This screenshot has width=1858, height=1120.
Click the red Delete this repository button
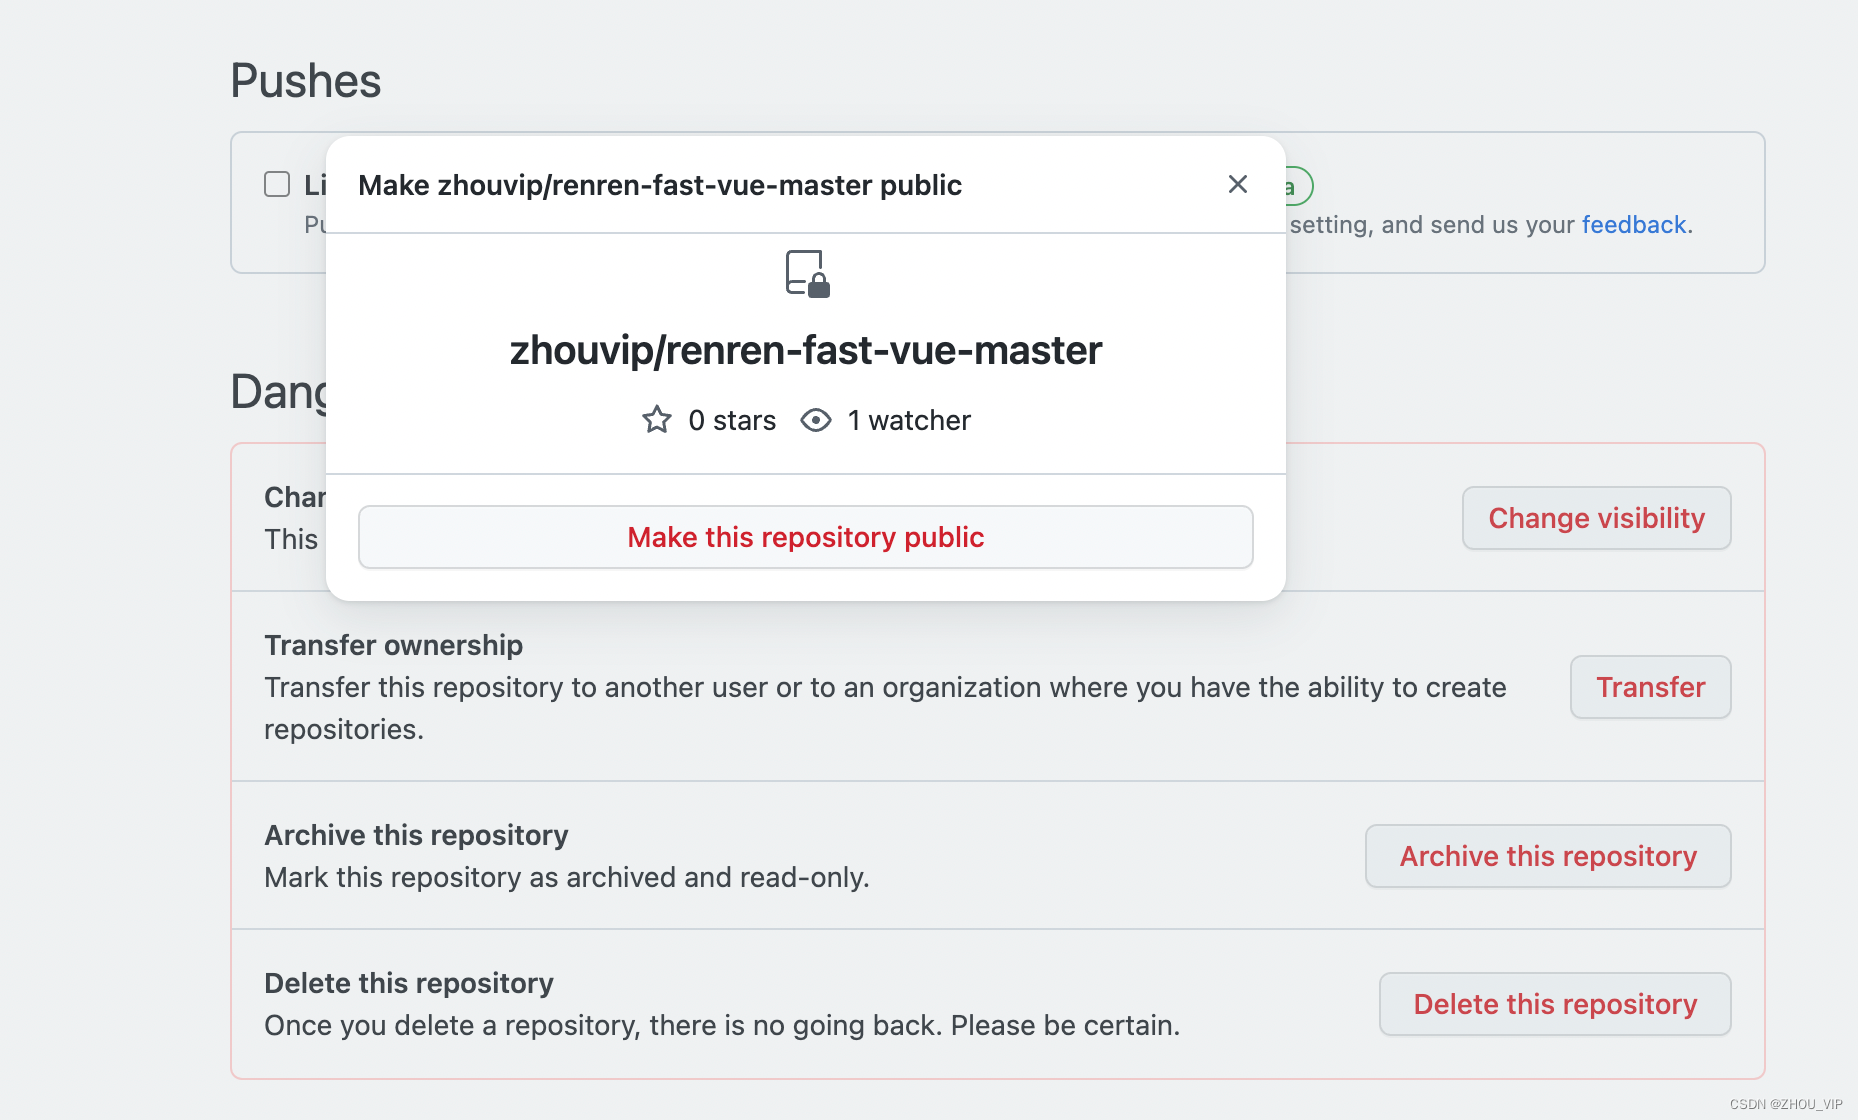click(1554, 1004)
